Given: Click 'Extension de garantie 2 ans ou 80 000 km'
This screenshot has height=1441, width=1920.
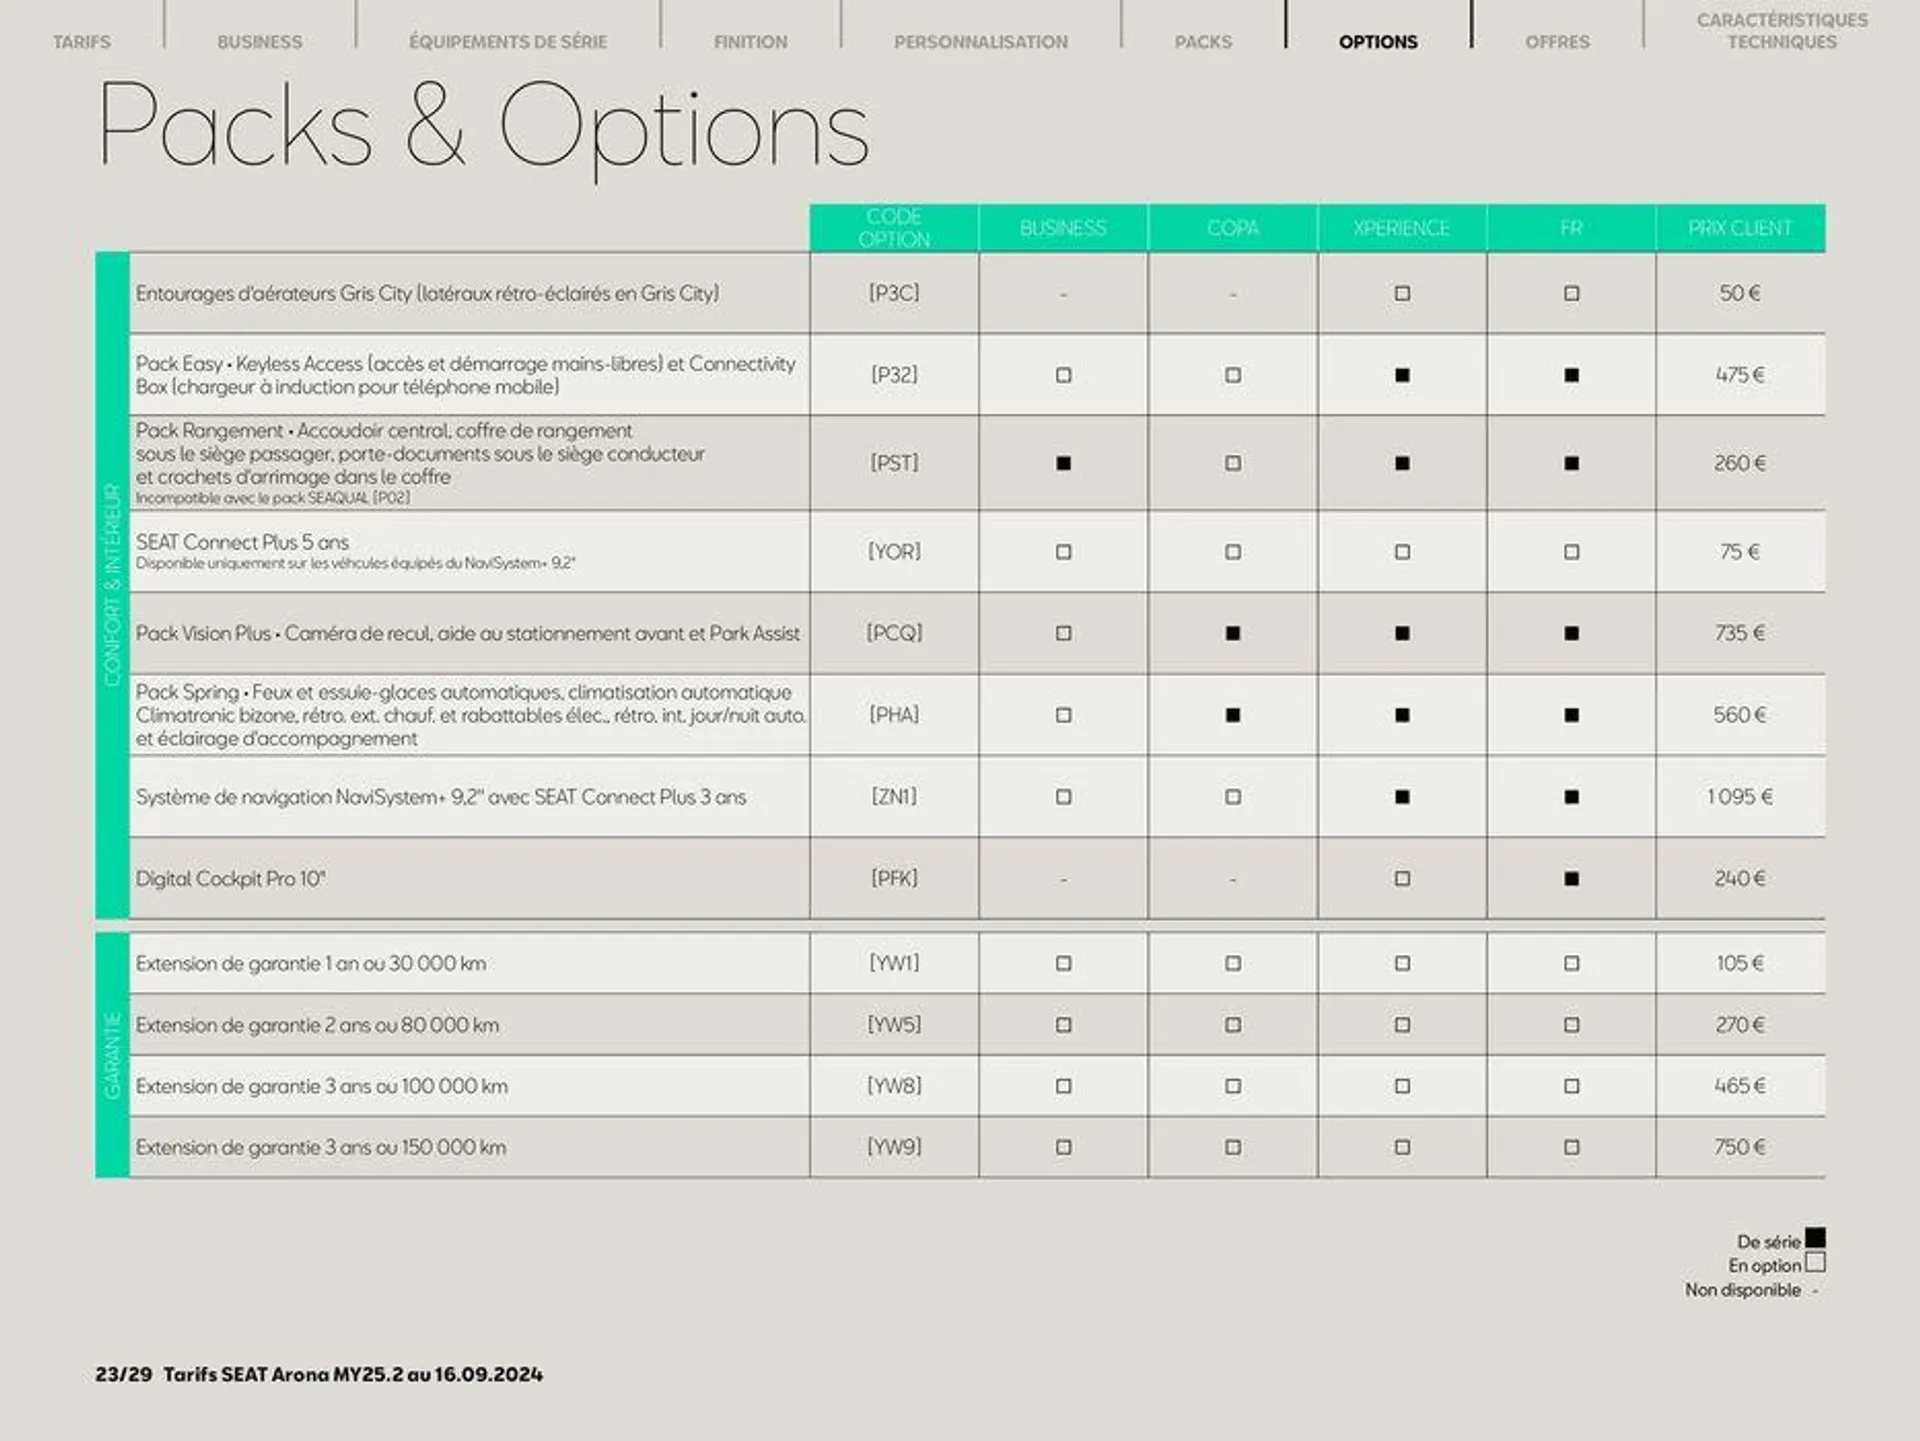Looking at the screenshot, I should point(317,1026).
